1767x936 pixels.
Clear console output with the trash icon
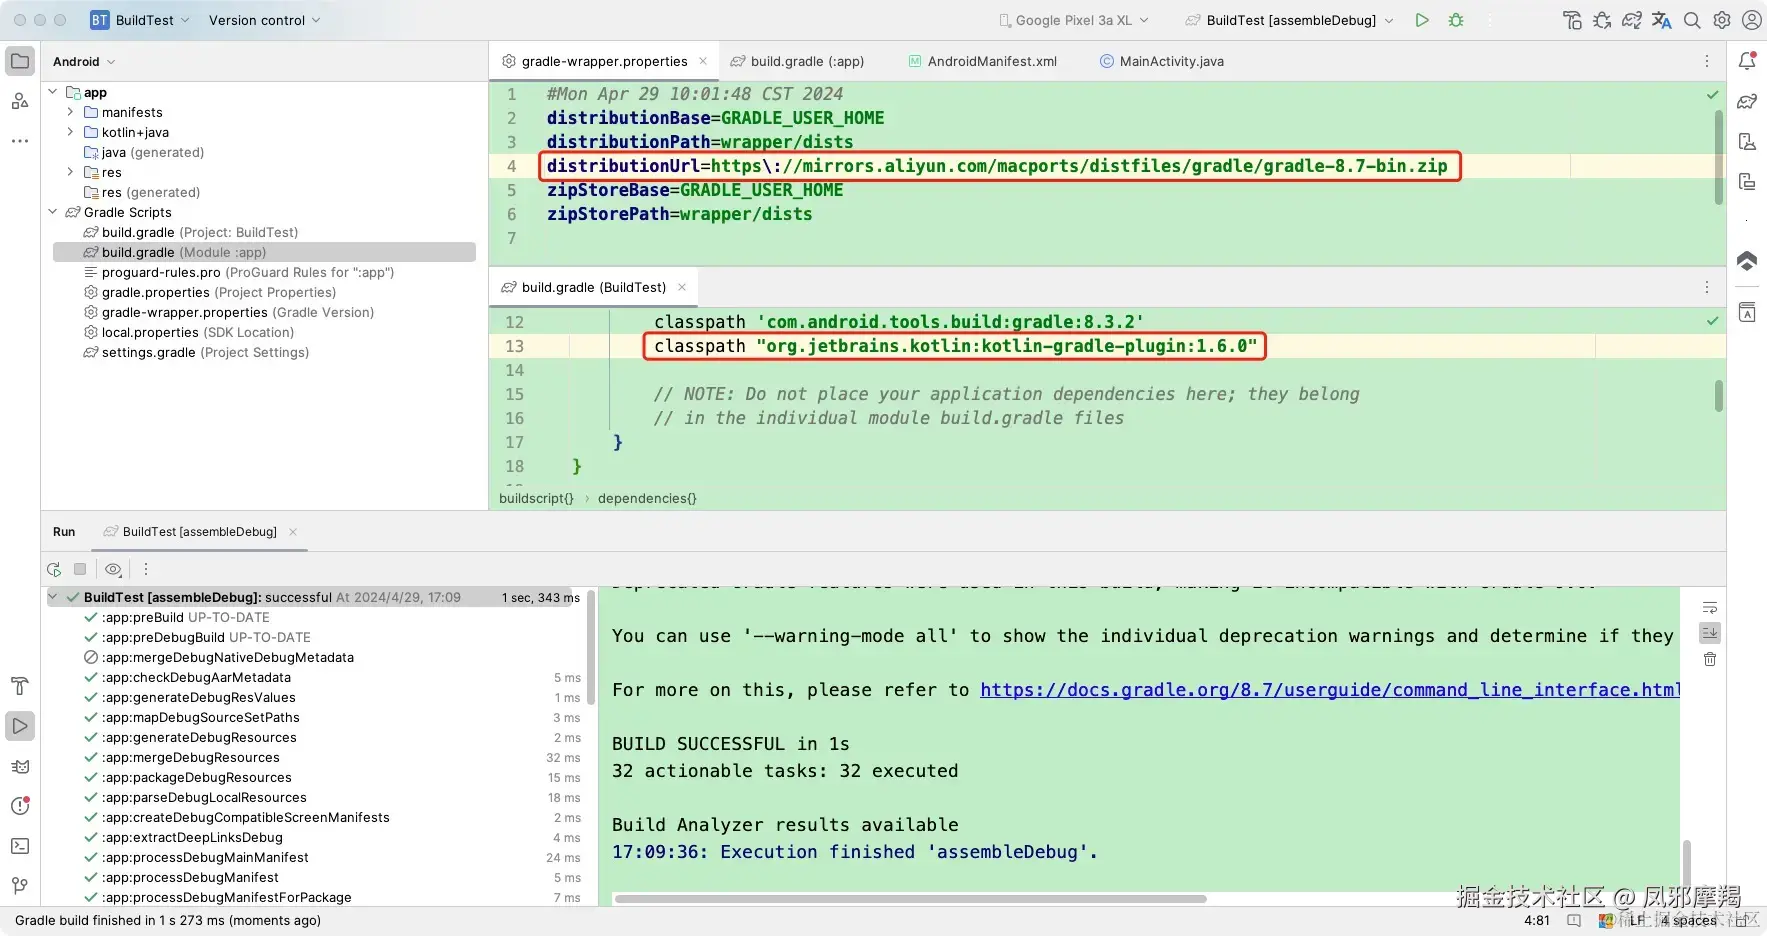click(x=1710, y=659)
